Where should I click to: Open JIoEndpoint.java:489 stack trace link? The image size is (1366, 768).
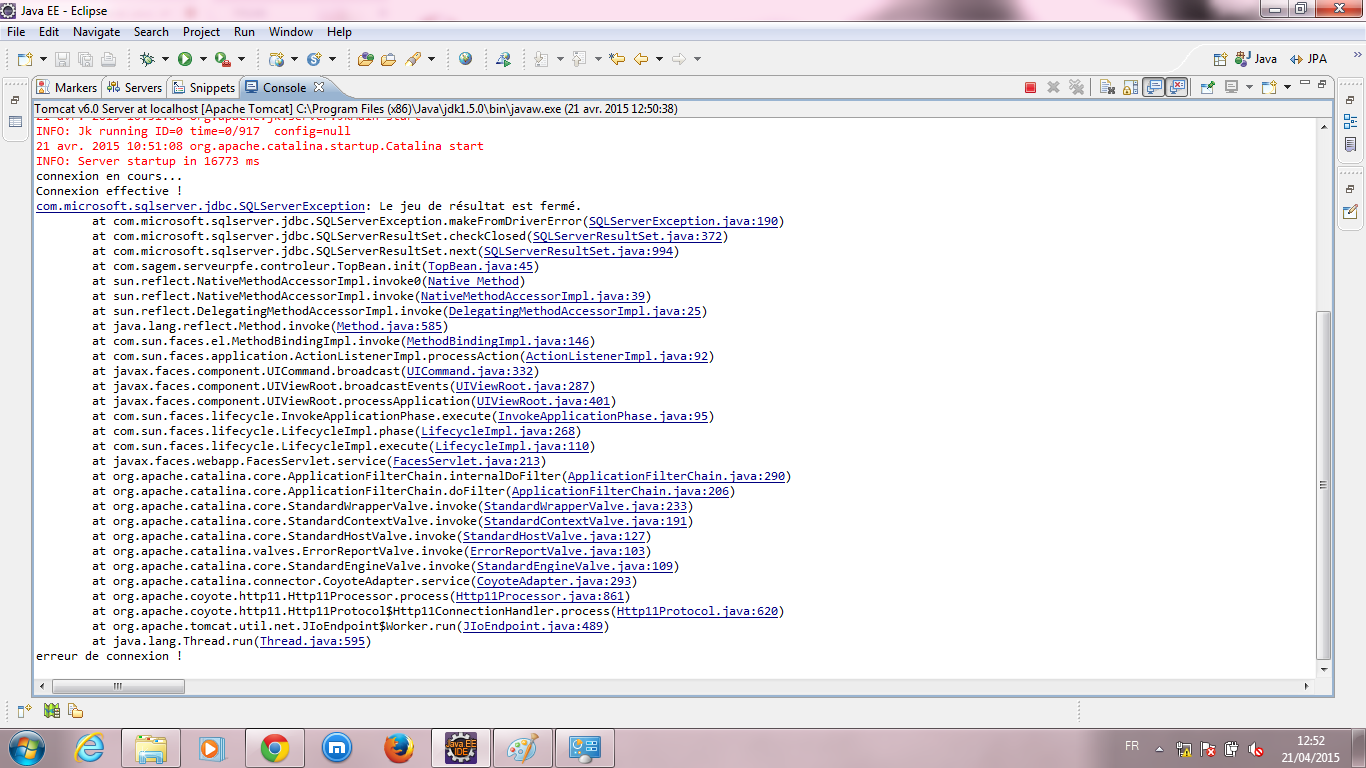[x=532, y=626]
